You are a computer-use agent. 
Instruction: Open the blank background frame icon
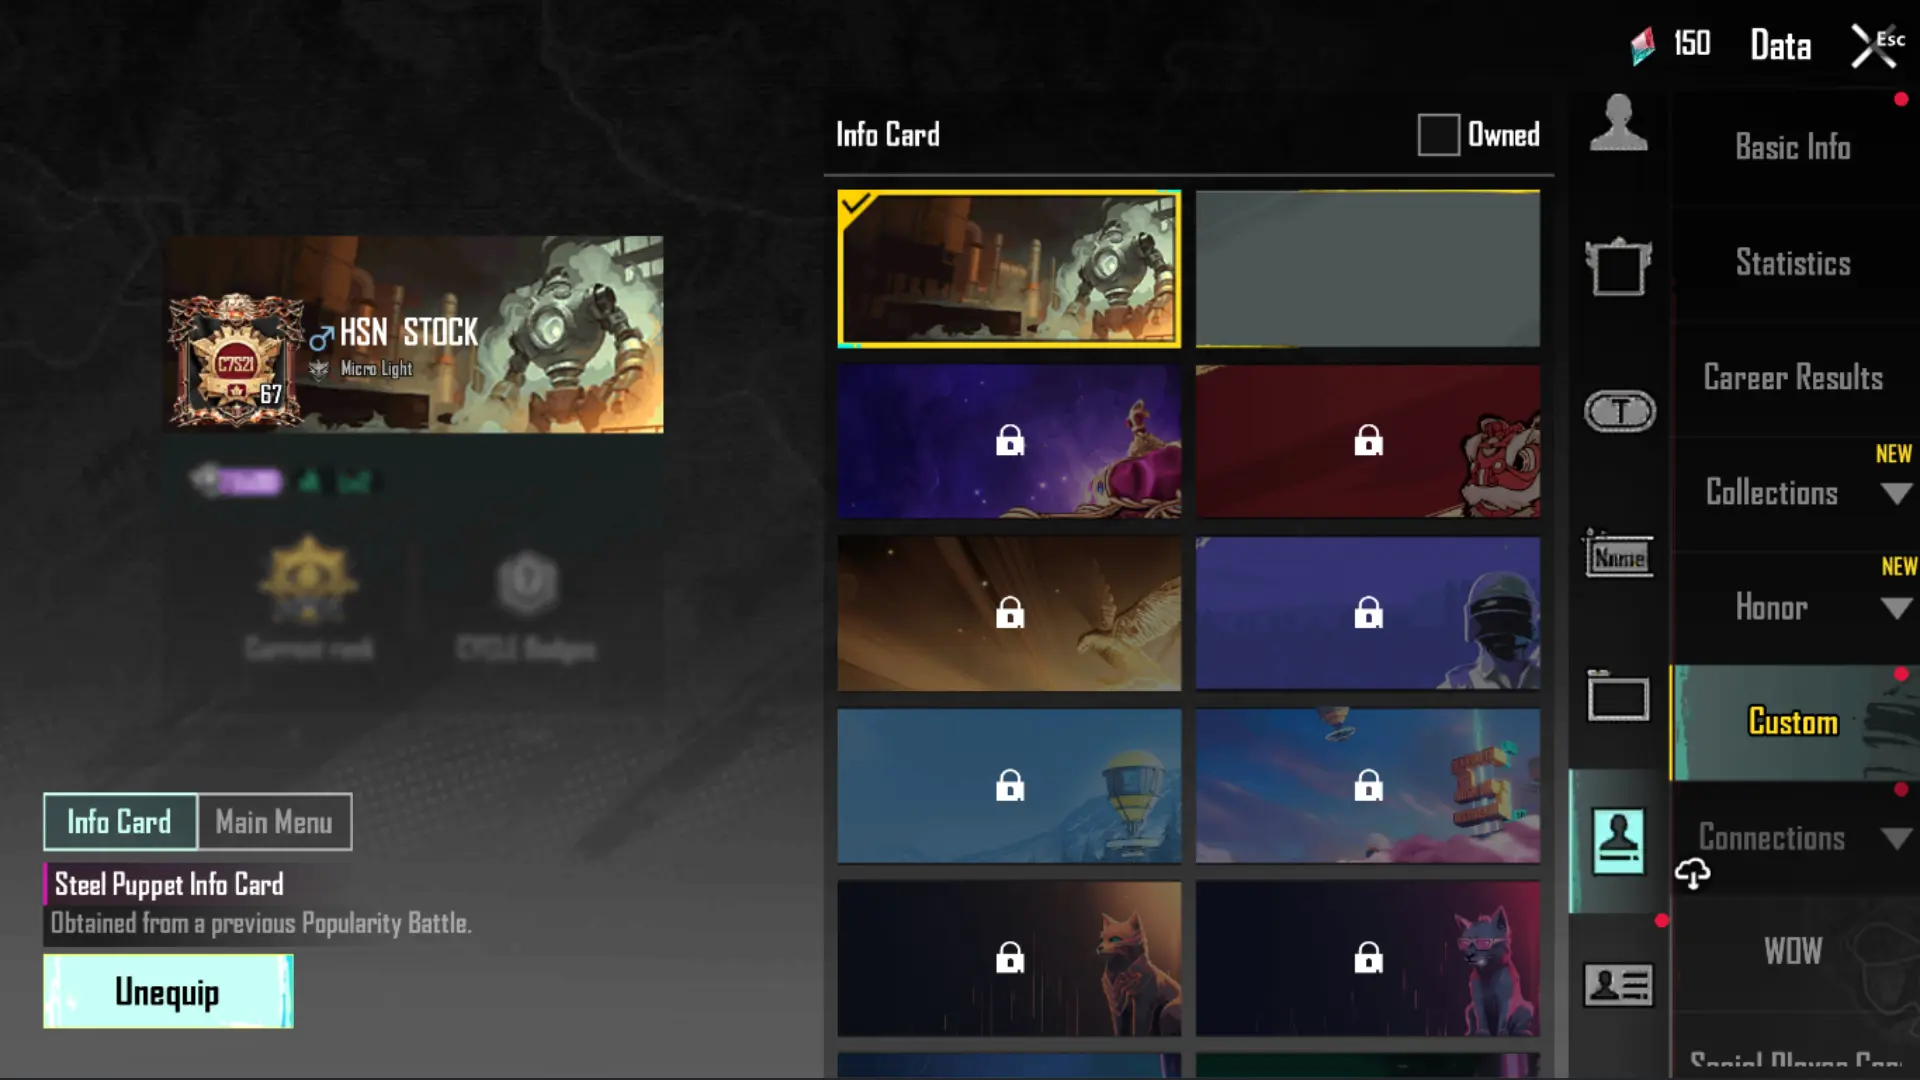coord(1619,697)
